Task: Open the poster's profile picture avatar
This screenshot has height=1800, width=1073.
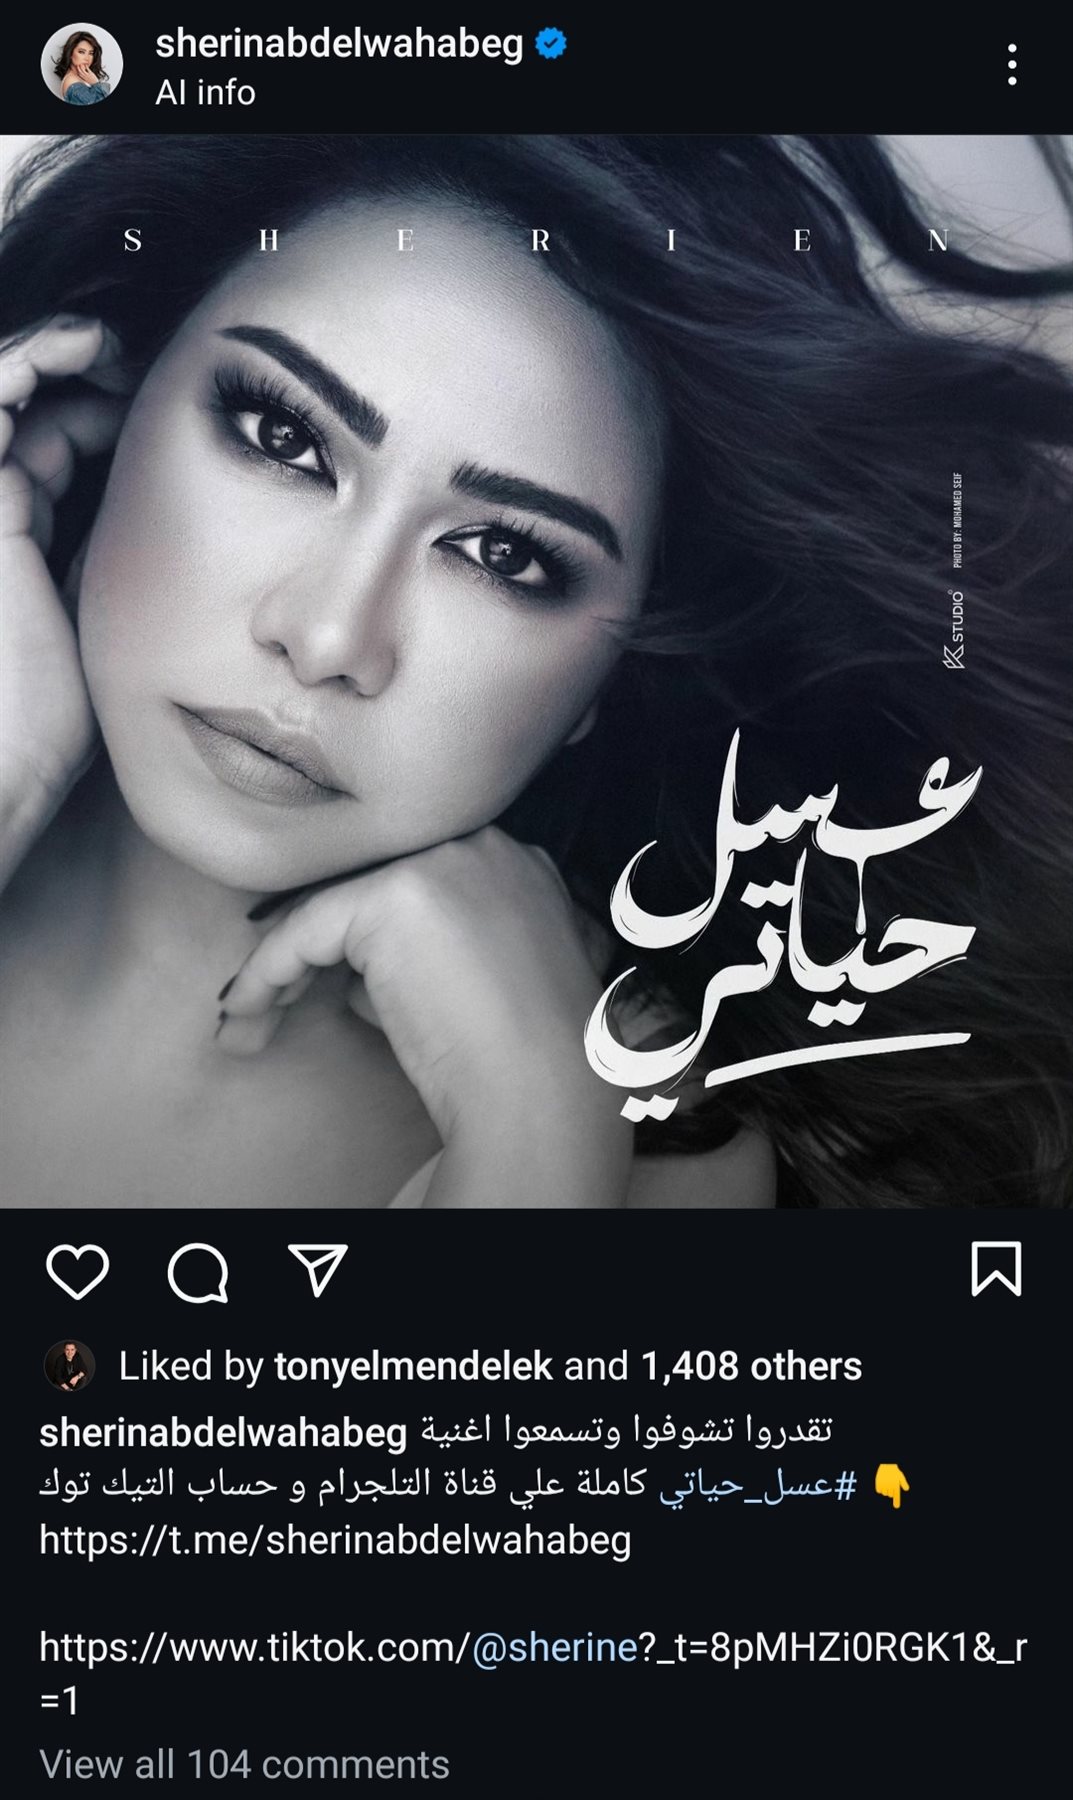Action: click(x=82, y=64)
